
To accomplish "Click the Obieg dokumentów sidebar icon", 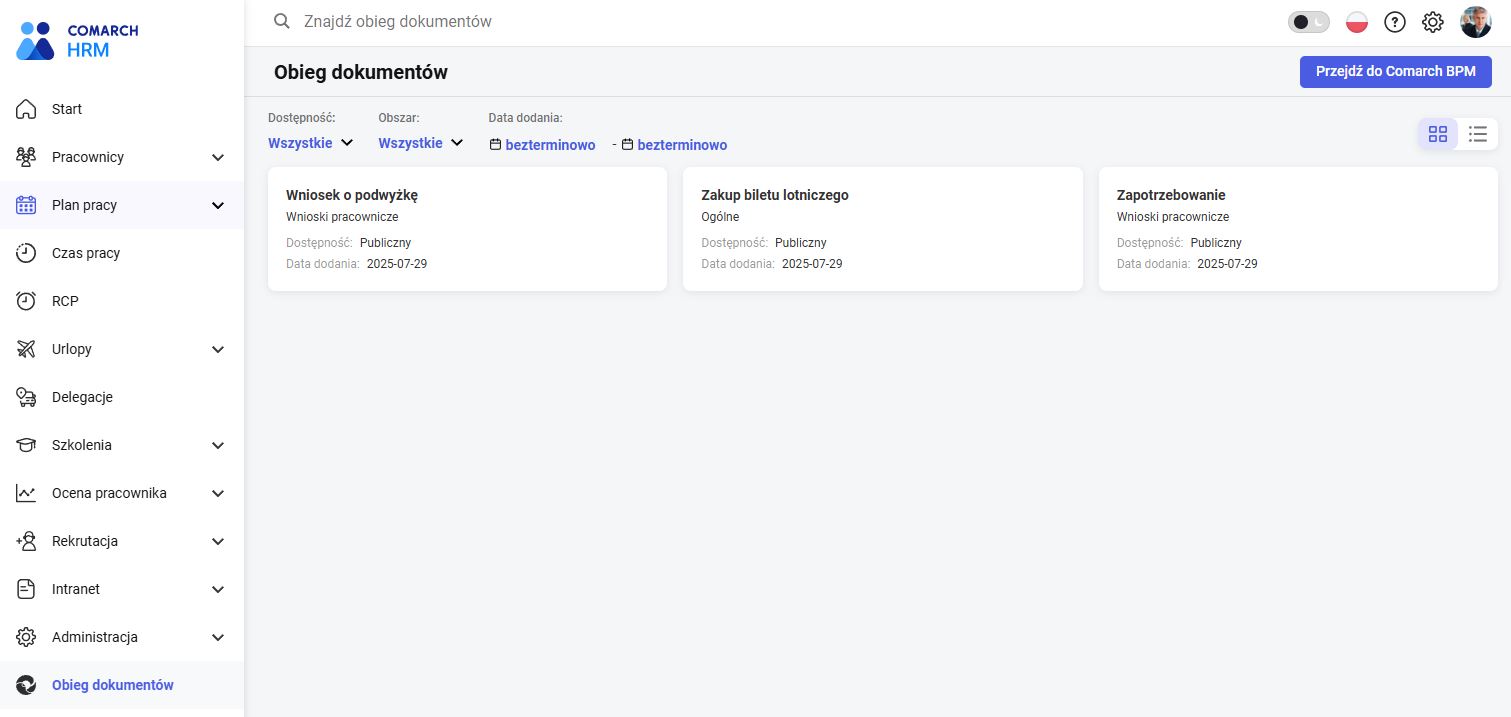I will point(27,685).
